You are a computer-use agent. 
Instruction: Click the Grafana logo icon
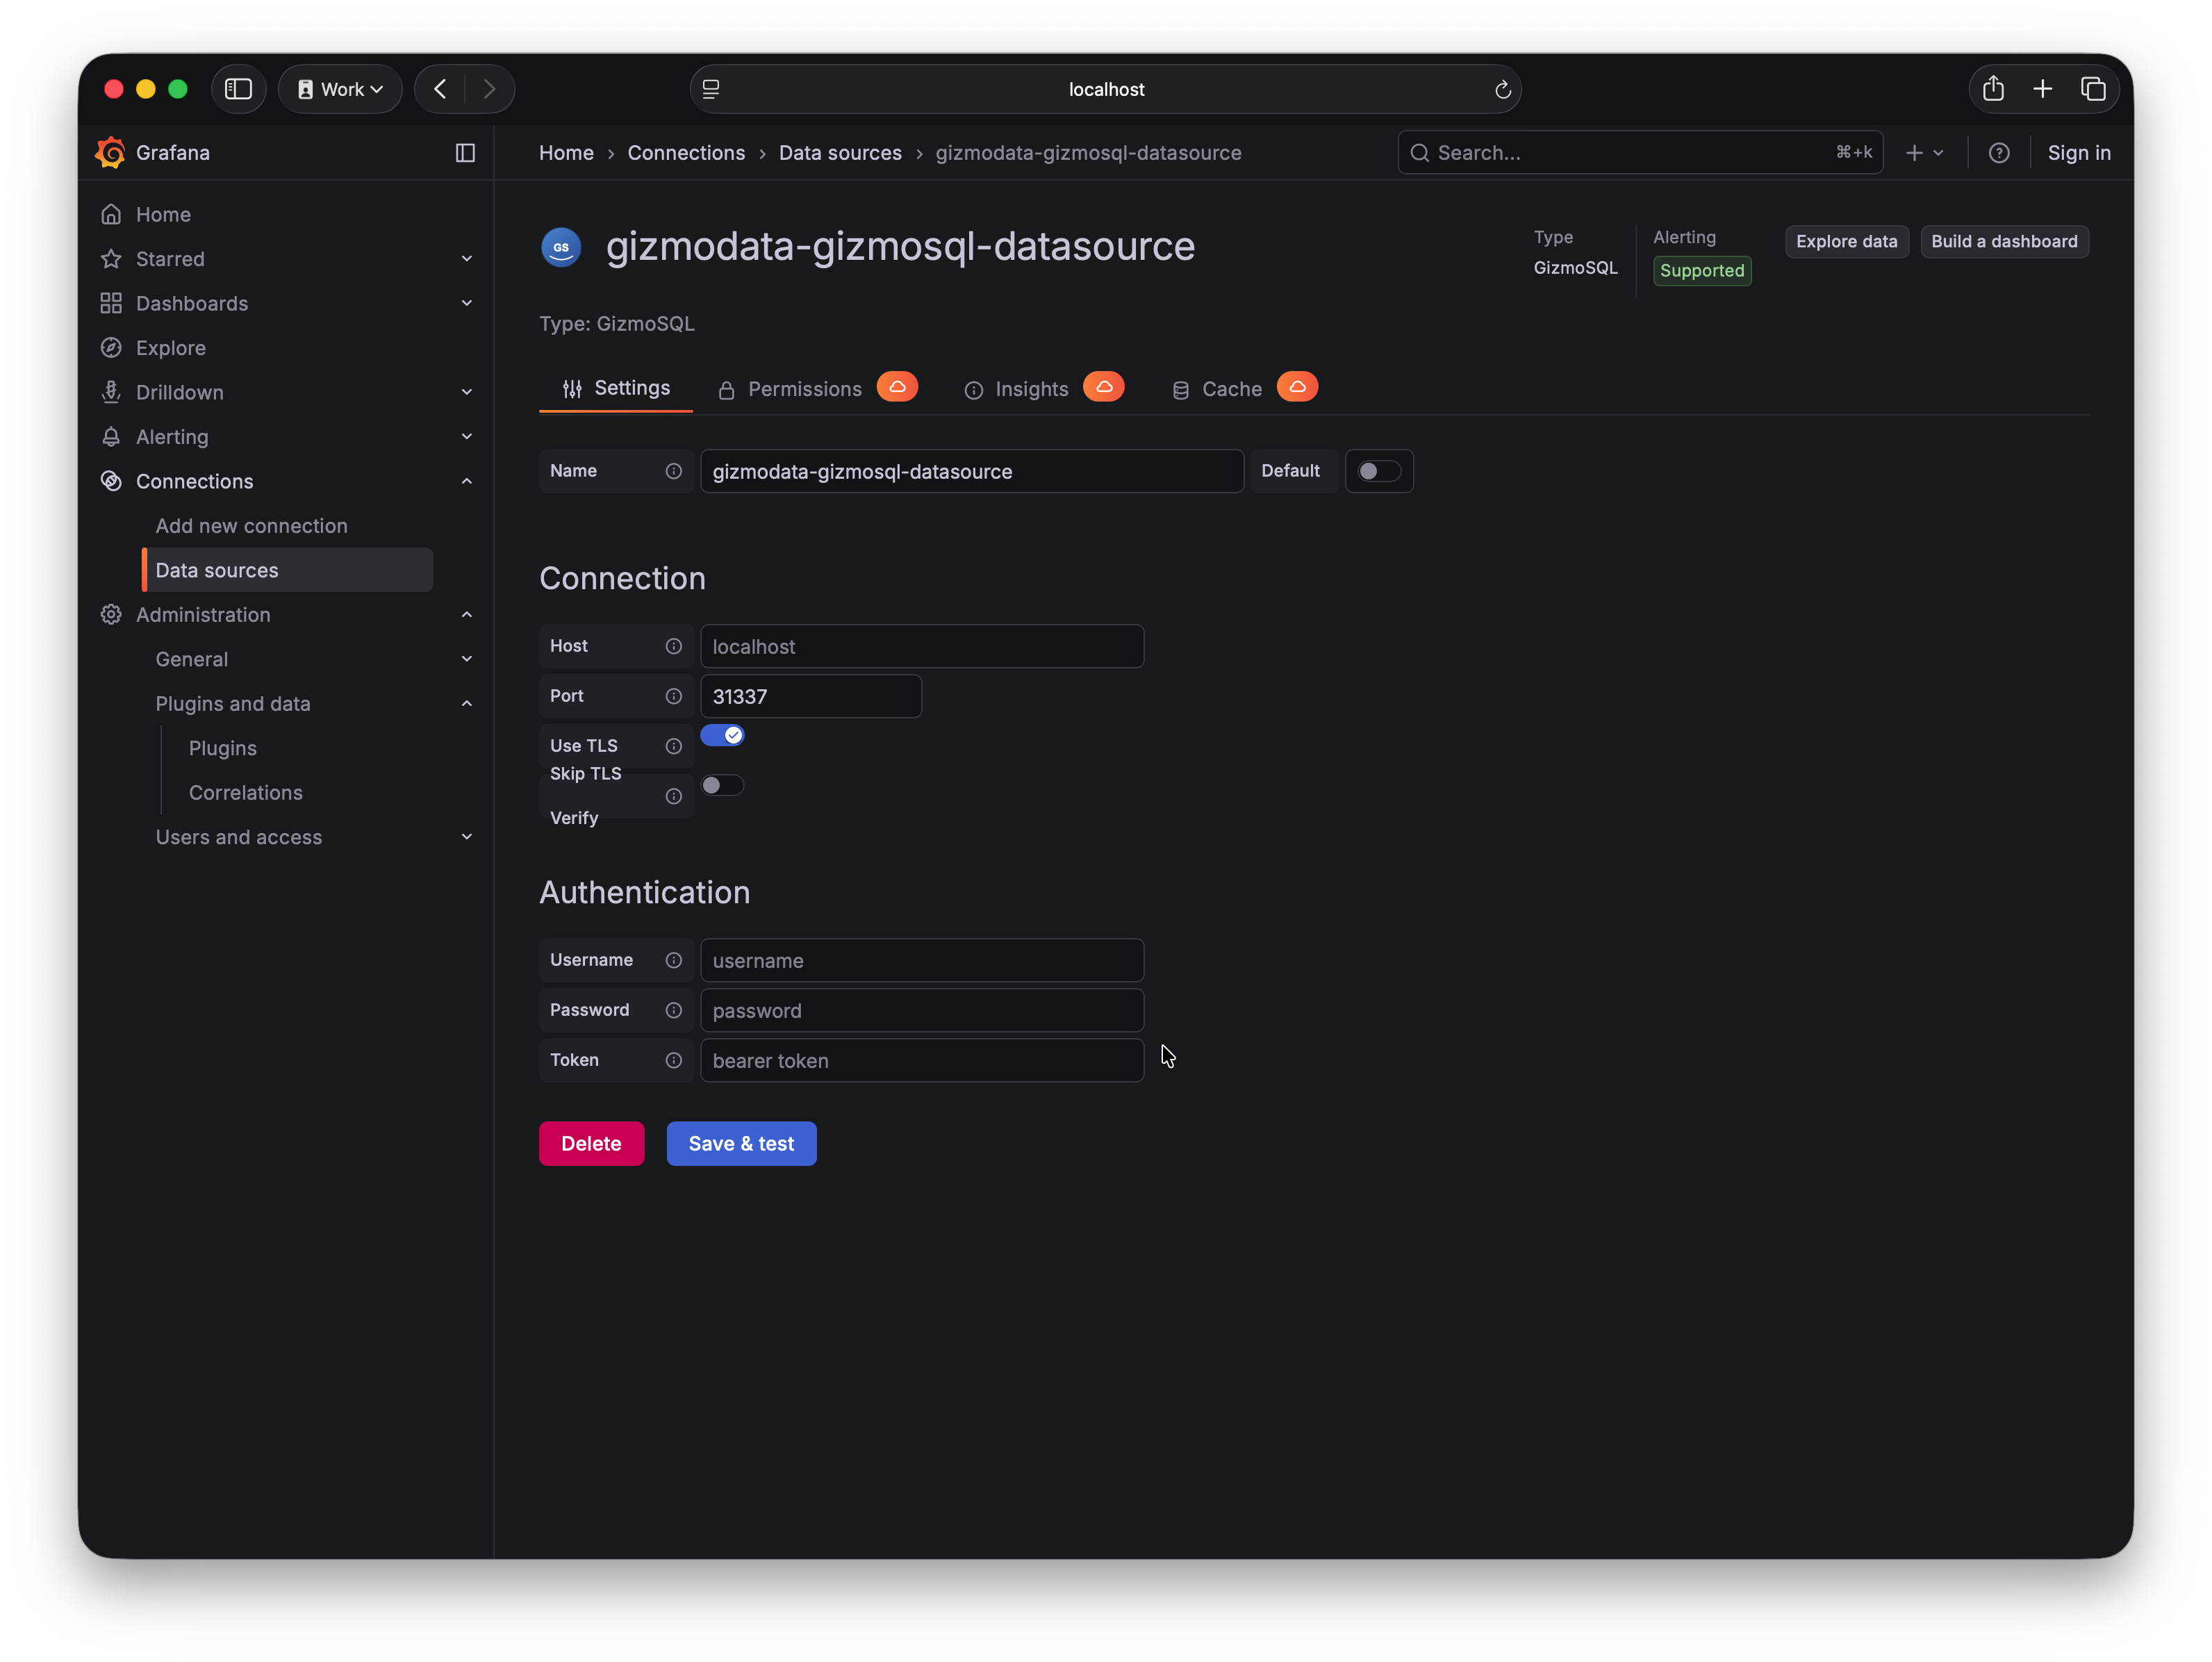click(x=110, y=152)
